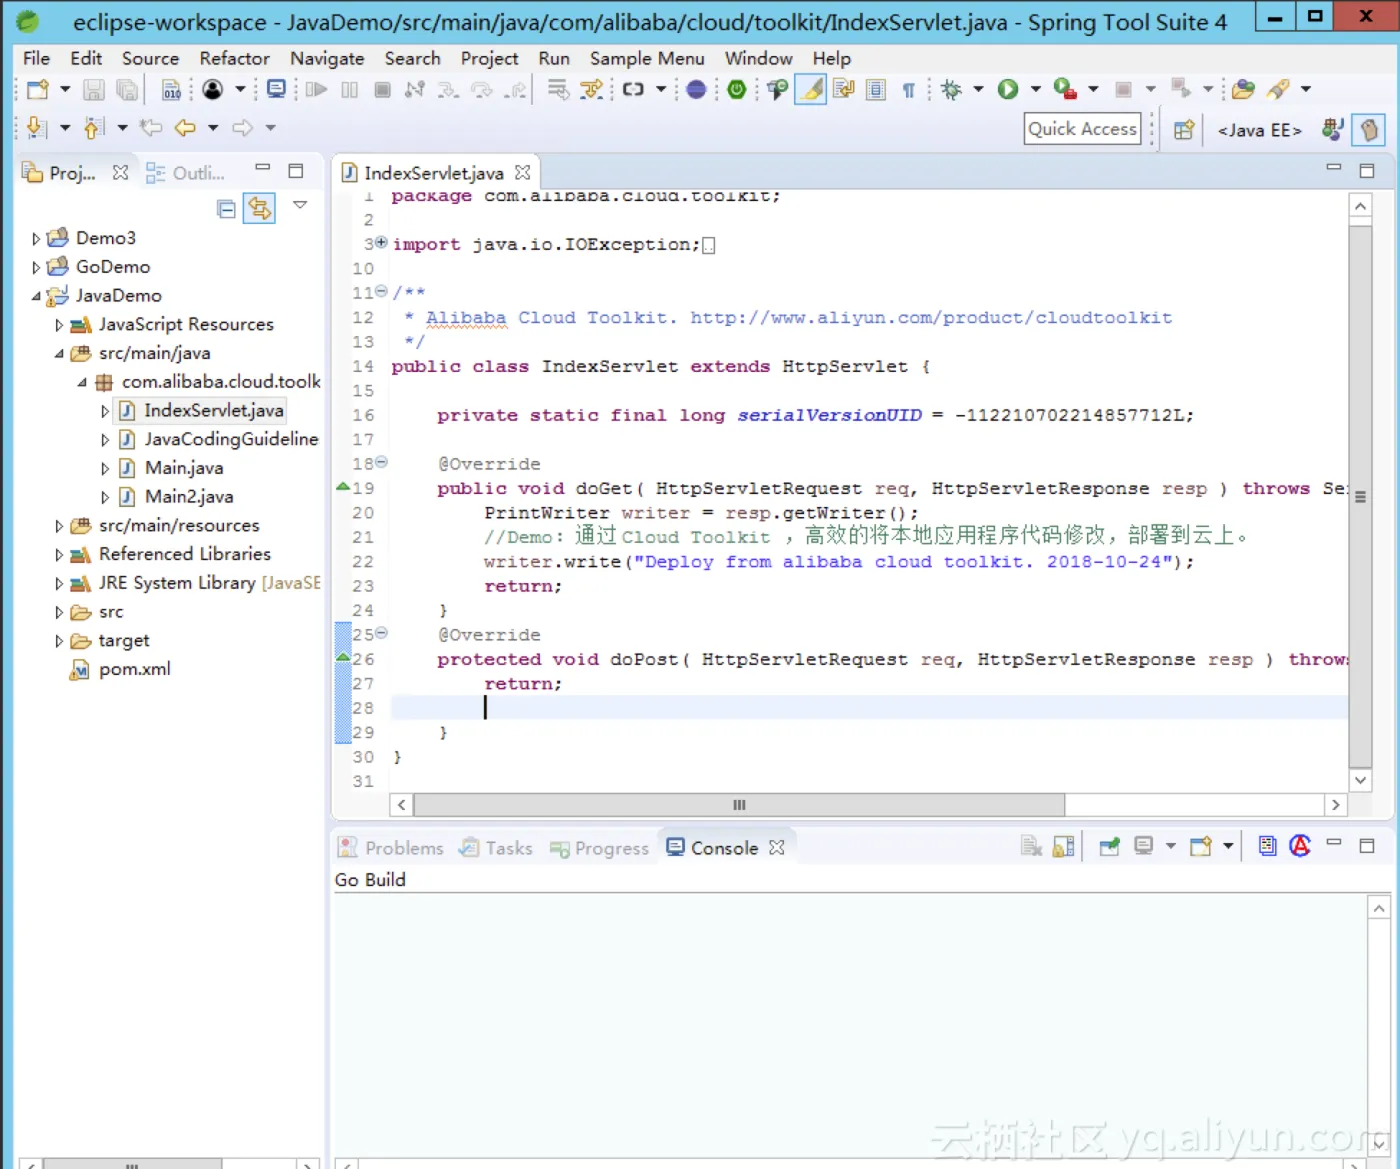The width and height of the screenshot is (1400, 1169).
Task: Click Pin Console icon
Action: (1109, 847)
